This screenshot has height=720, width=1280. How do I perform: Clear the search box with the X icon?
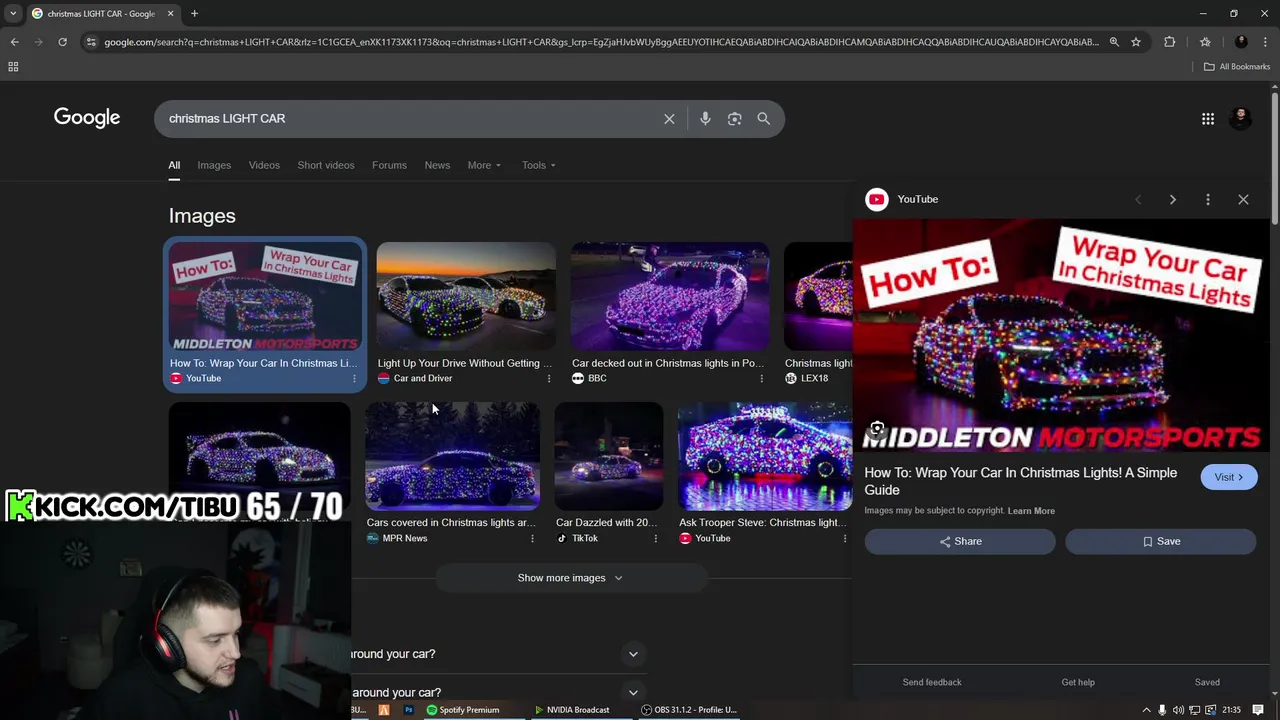pos(669,119)
